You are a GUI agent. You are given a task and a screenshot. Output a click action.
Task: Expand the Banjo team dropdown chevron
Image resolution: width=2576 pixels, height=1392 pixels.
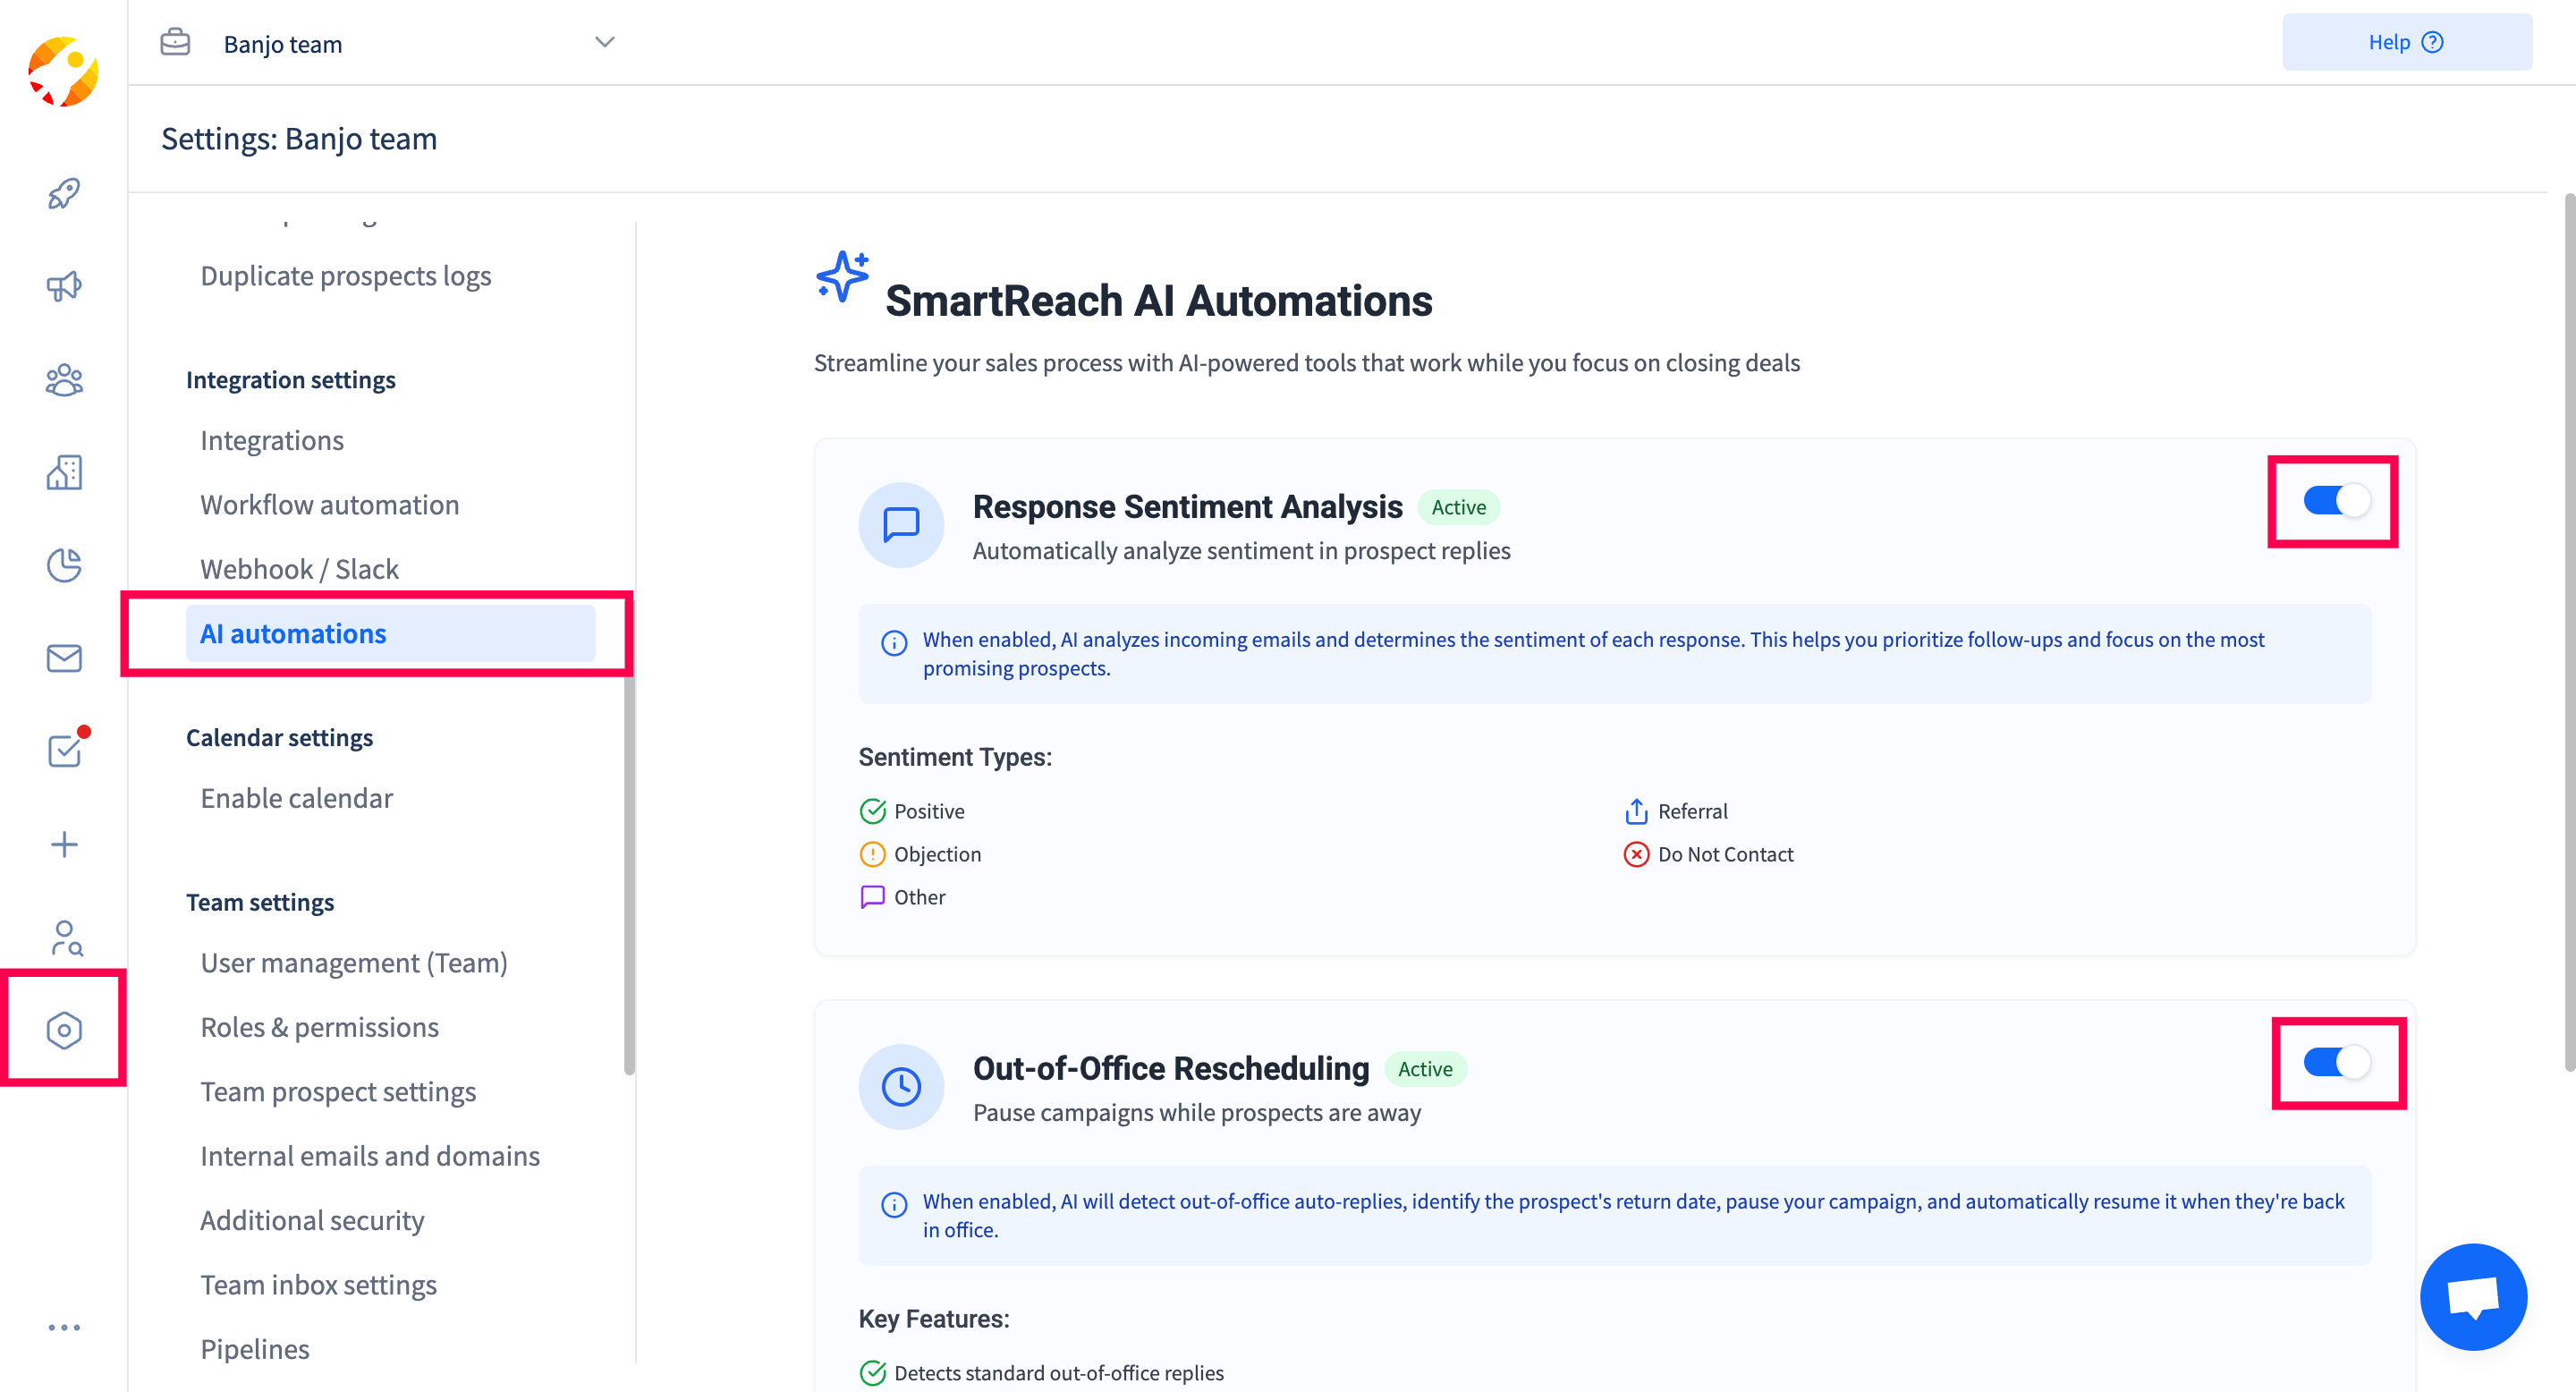coord(604,42)
